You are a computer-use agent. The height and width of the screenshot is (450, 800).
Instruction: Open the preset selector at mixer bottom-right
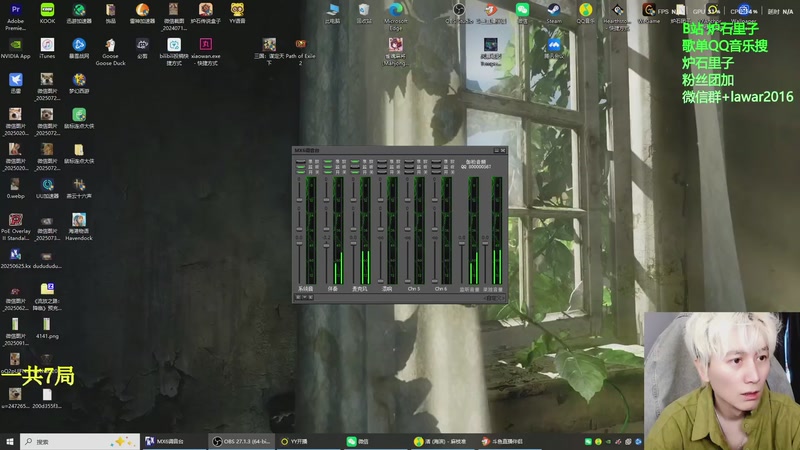tap(494, 298)
